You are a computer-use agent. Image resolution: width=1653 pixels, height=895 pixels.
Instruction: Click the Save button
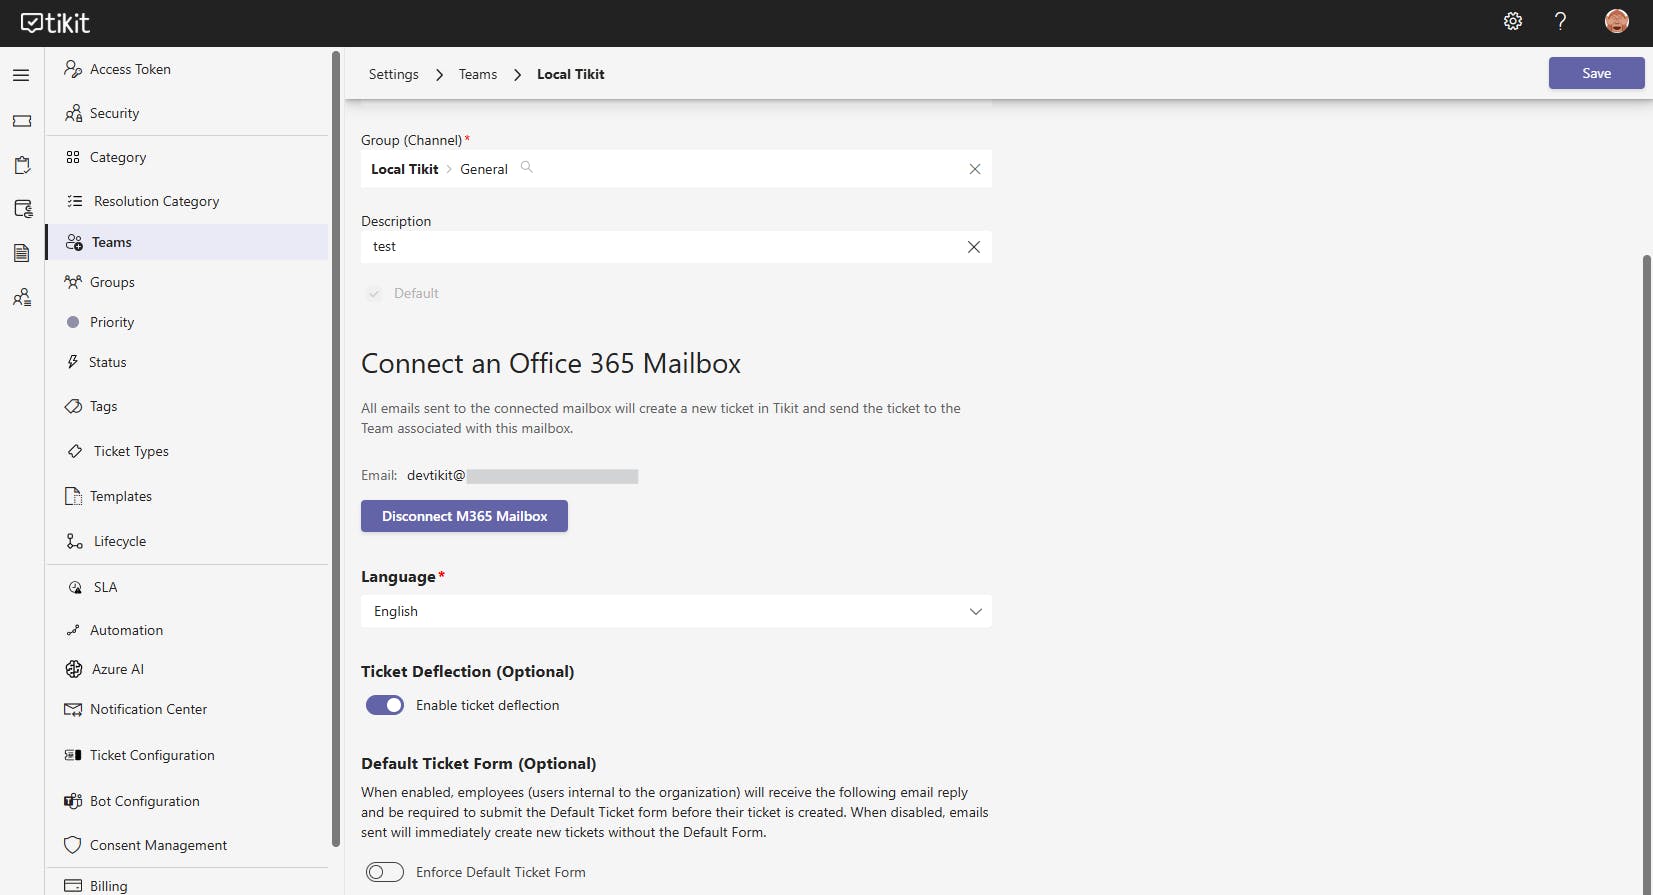click(1596, 73)
